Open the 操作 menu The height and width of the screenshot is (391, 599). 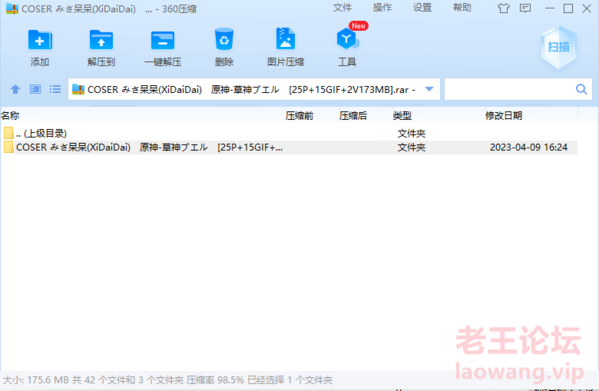pyautogui.click(x=382, y=8)
